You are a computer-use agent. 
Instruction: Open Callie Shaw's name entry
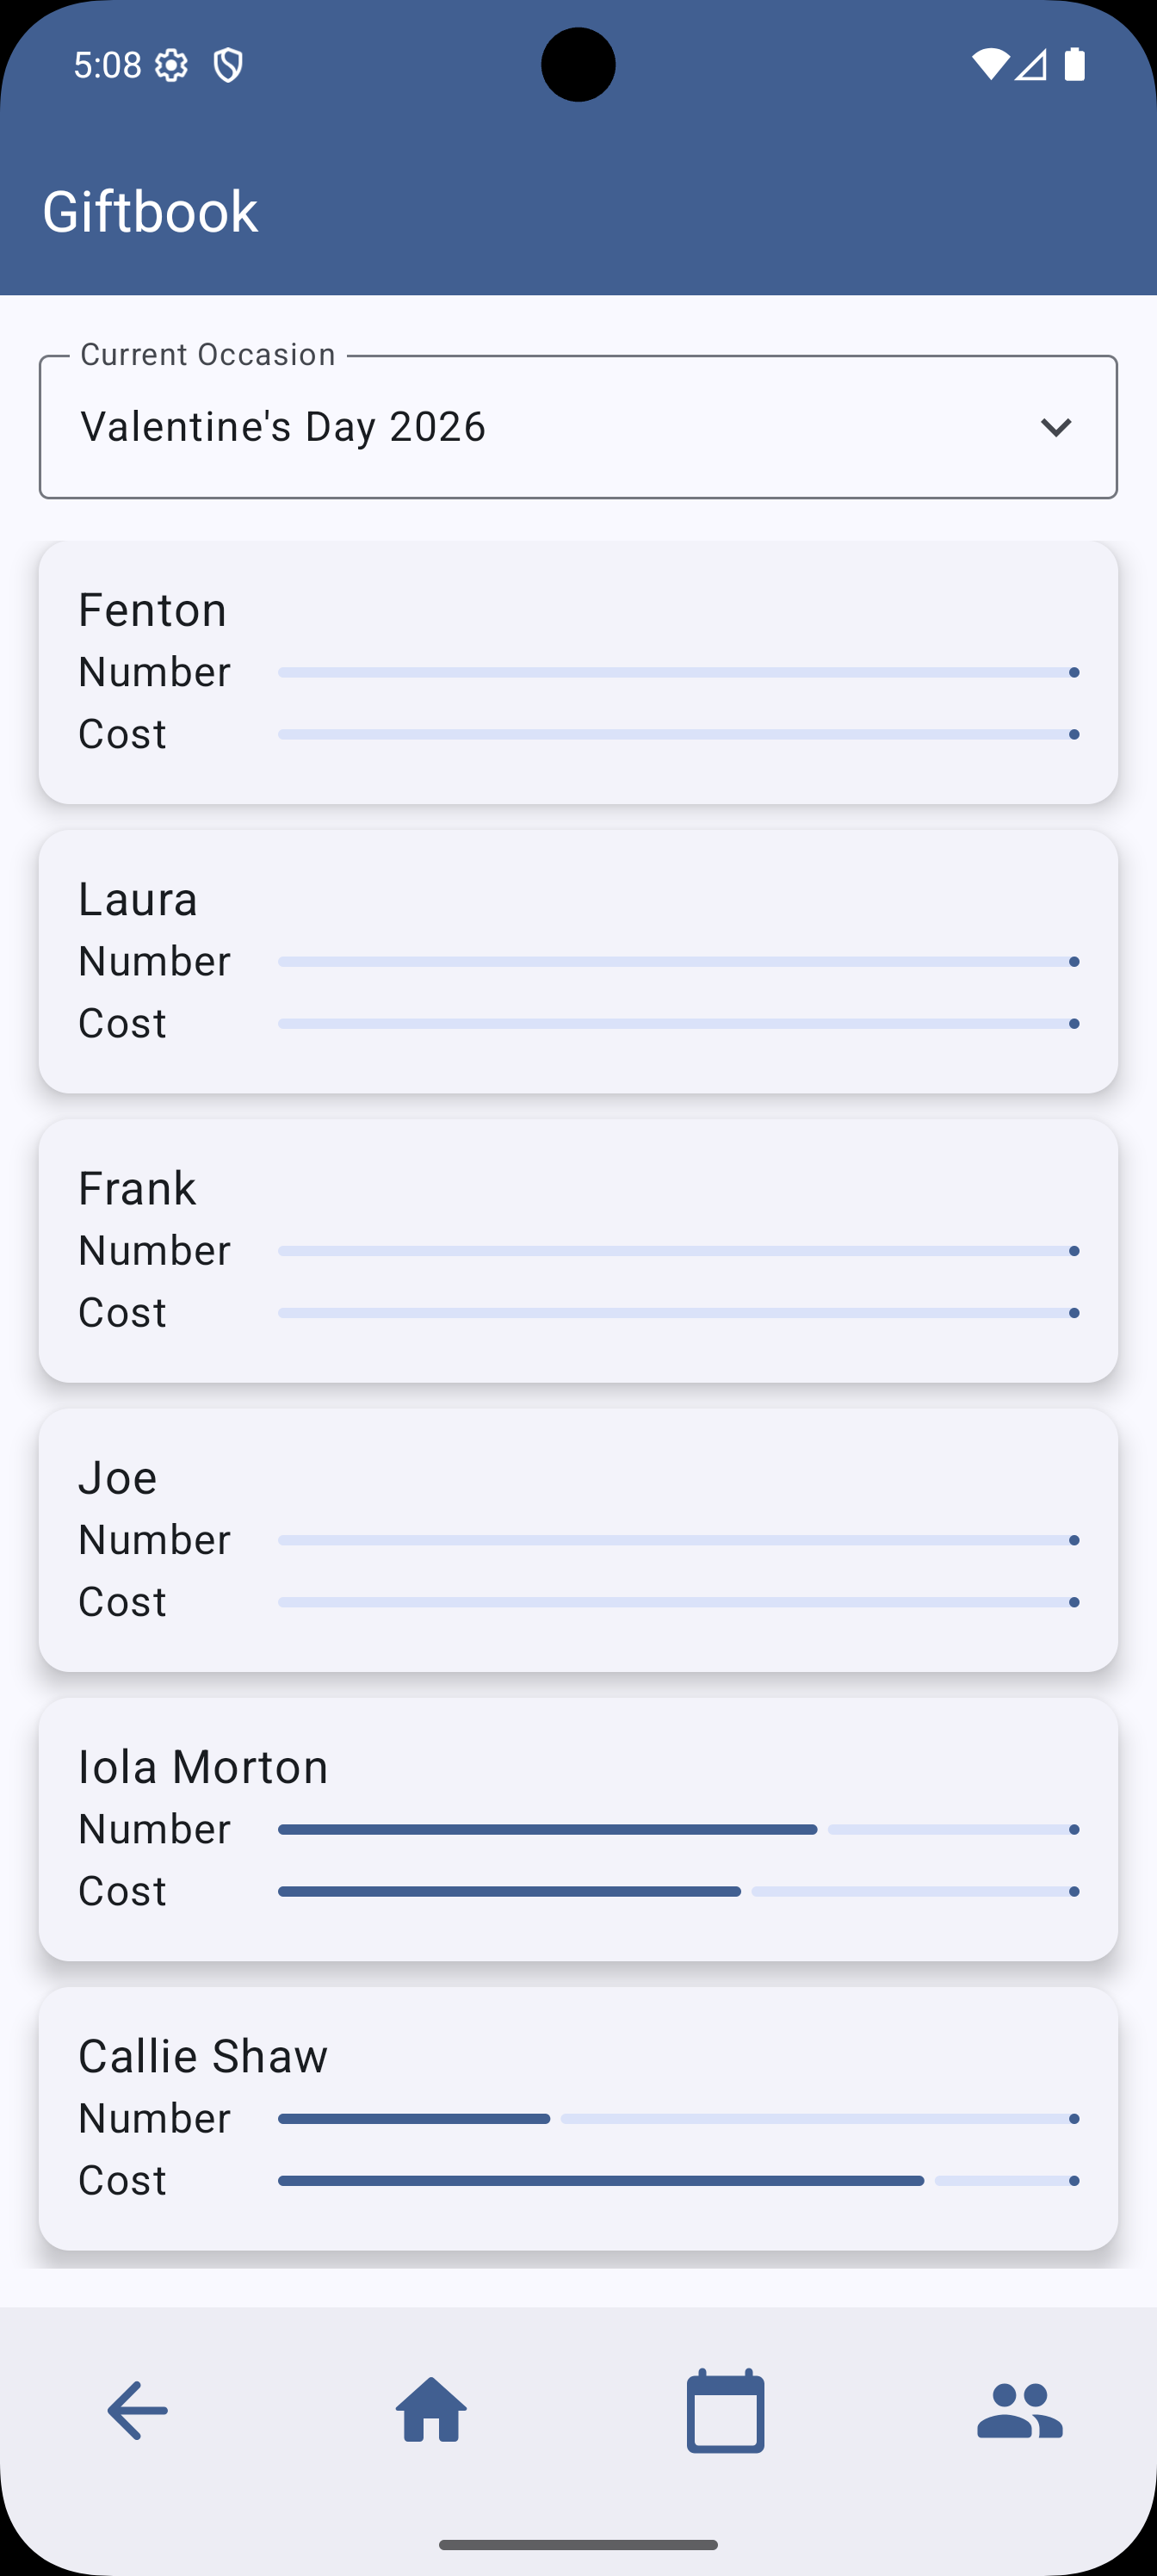(x=203, y=2056)
